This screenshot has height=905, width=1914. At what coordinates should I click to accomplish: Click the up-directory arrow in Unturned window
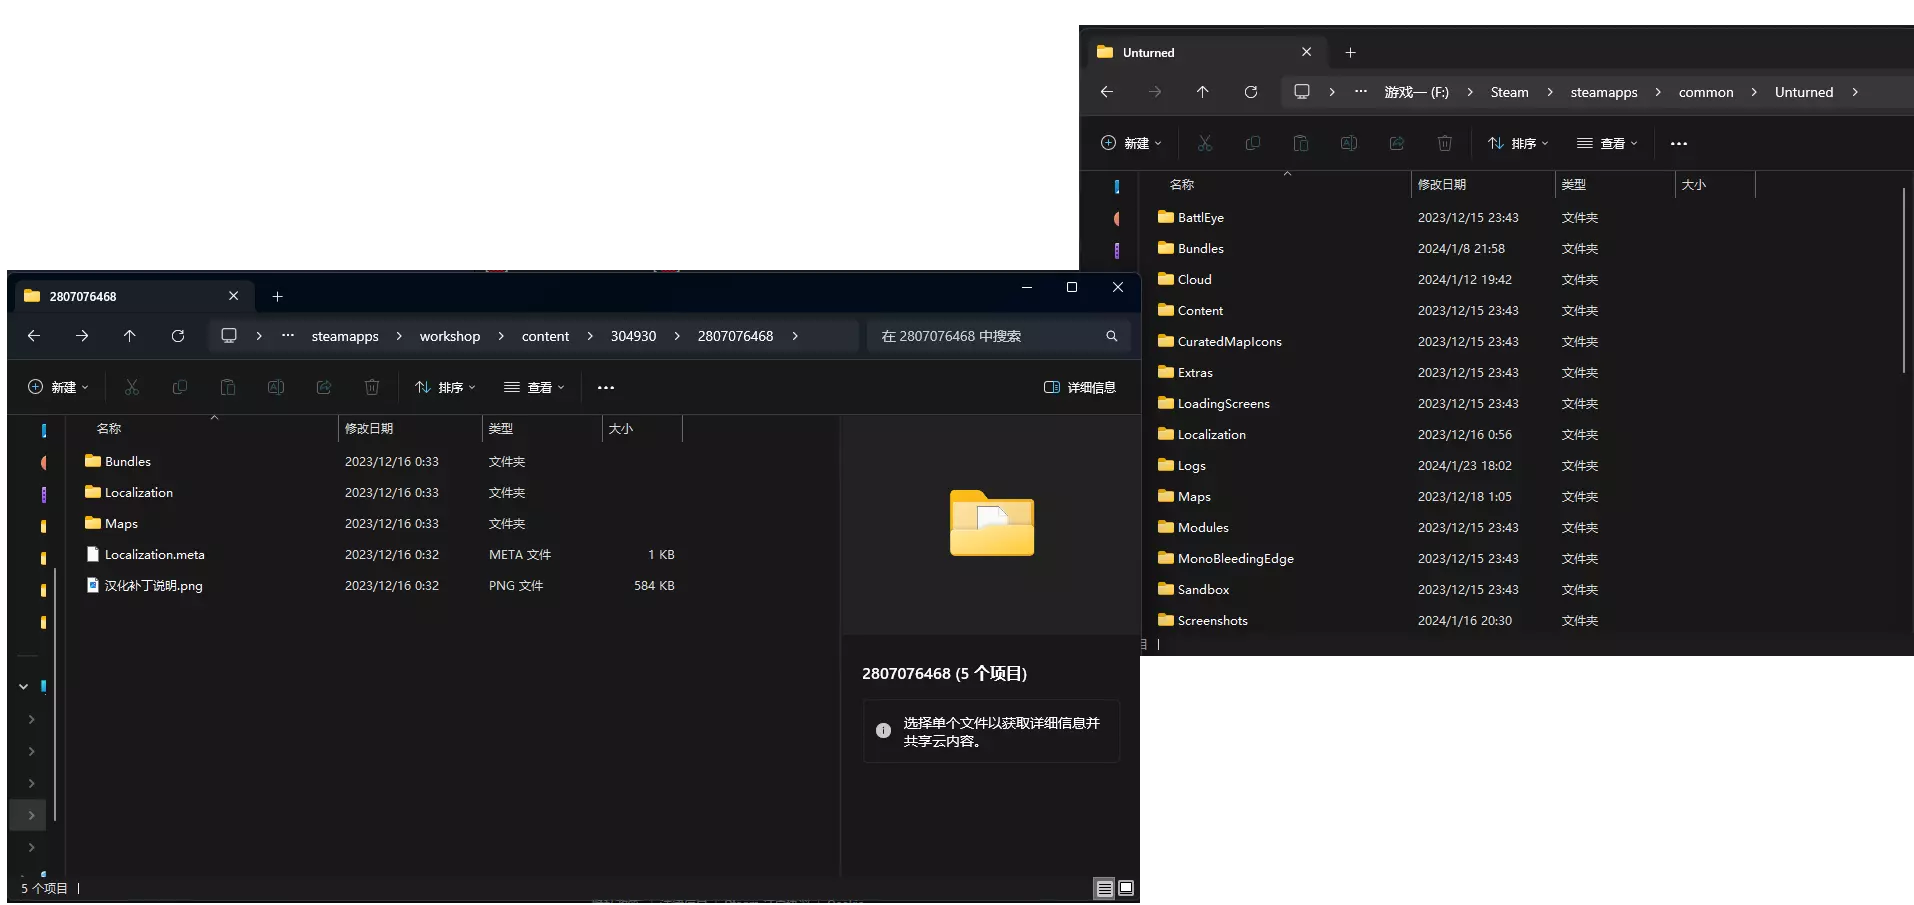[x=1202, y=92]
